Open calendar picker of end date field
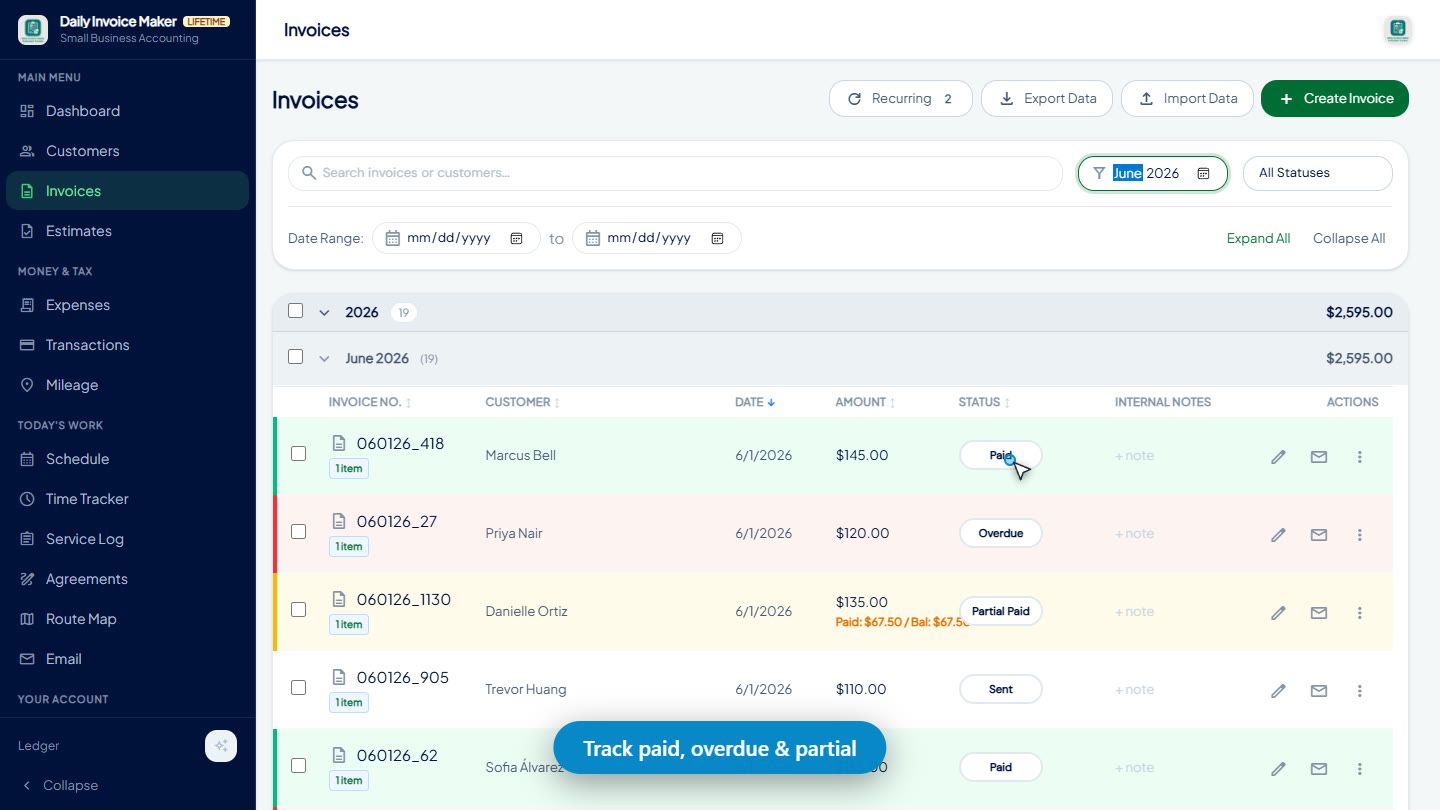Image resolution: width=1440 pixels, height=810 pixels. (717, 238)
